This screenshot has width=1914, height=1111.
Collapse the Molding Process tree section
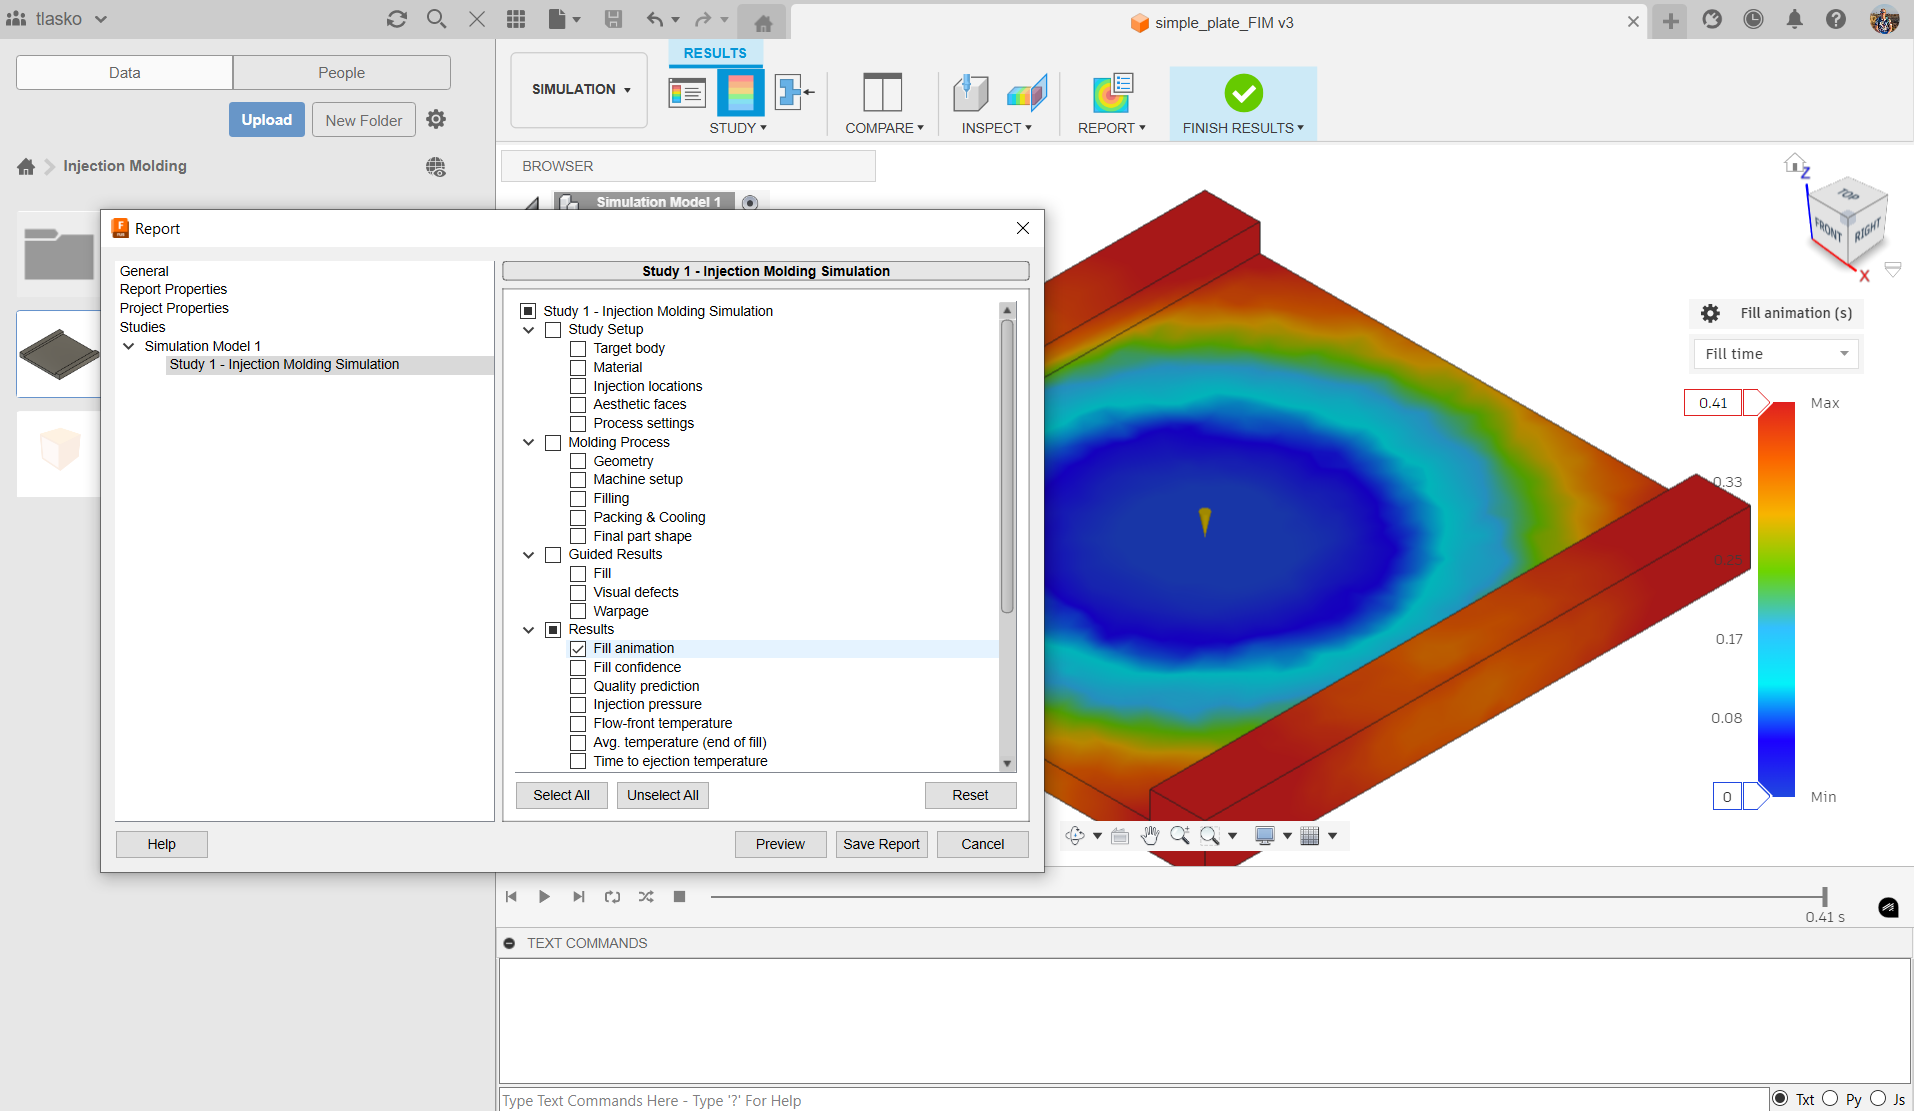tap(528, 442)
